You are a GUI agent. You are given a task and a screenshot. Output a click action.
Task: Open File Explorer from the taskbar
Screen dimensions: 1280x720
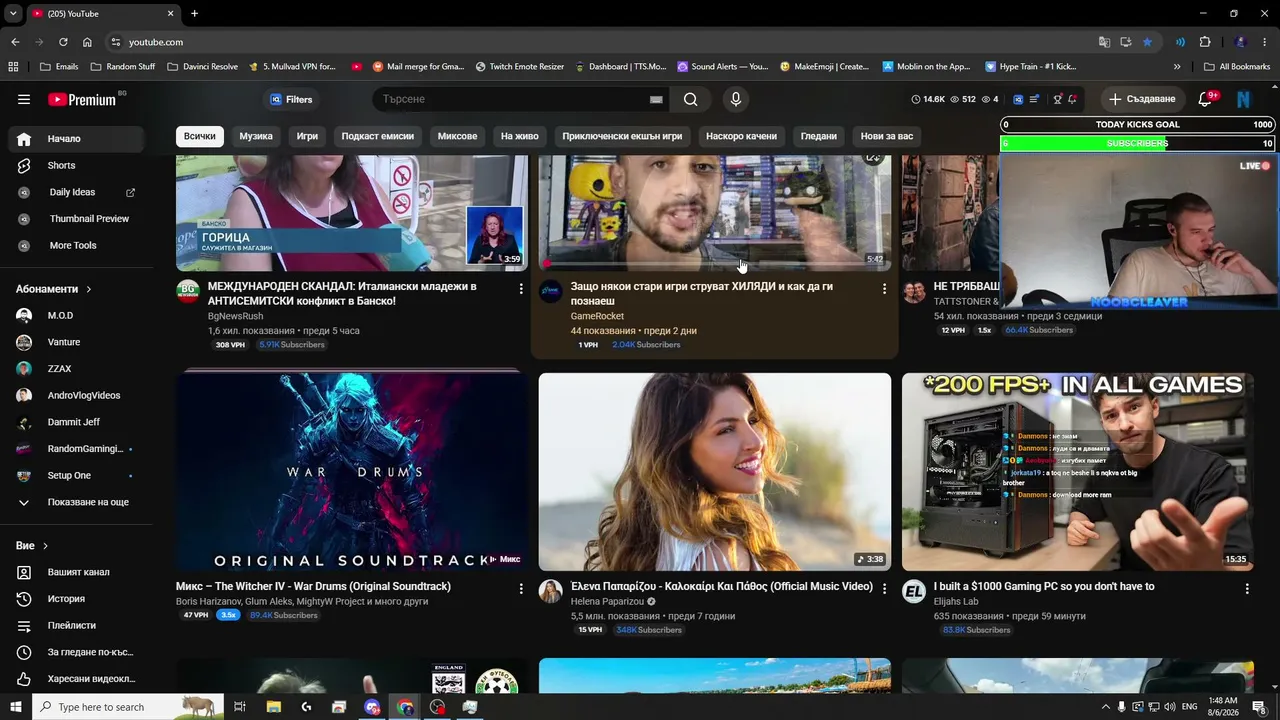pyautogui.click(x=273, y=707)
